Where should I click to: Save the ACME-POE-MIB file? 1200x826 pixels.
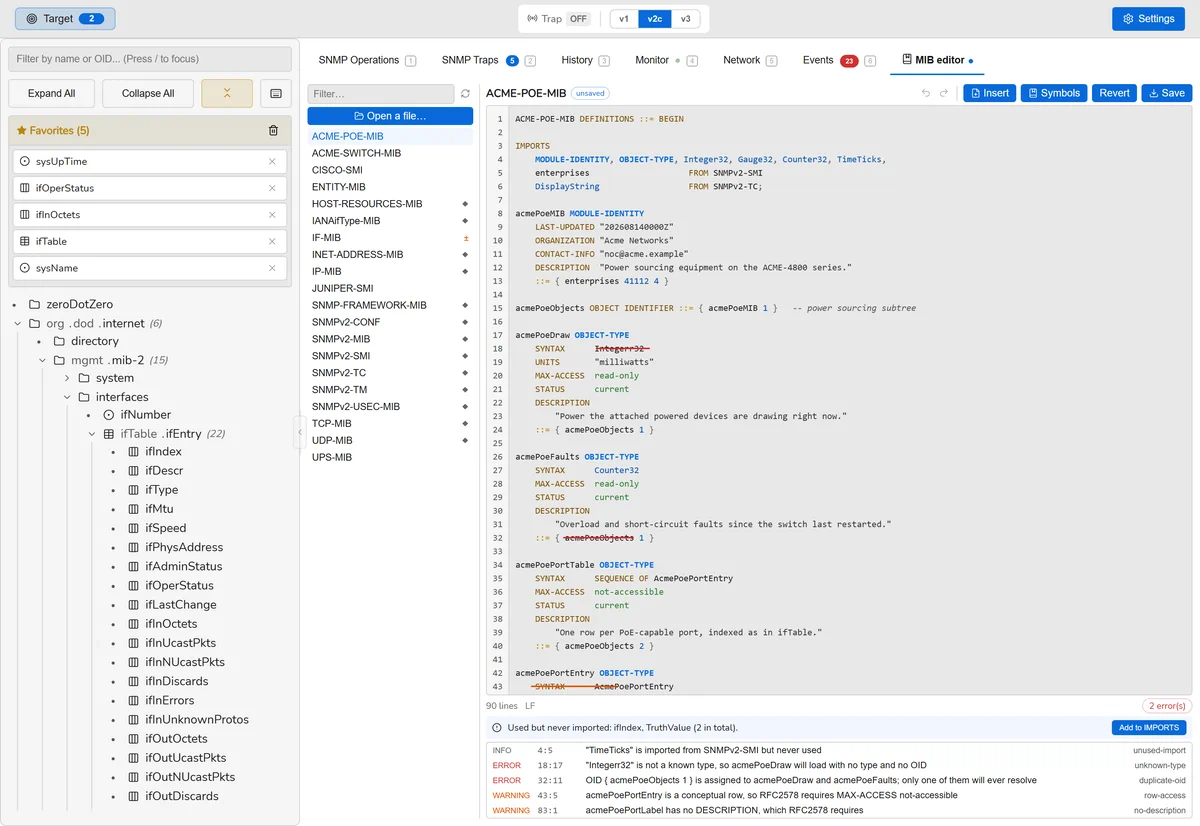pos(1167,93)
